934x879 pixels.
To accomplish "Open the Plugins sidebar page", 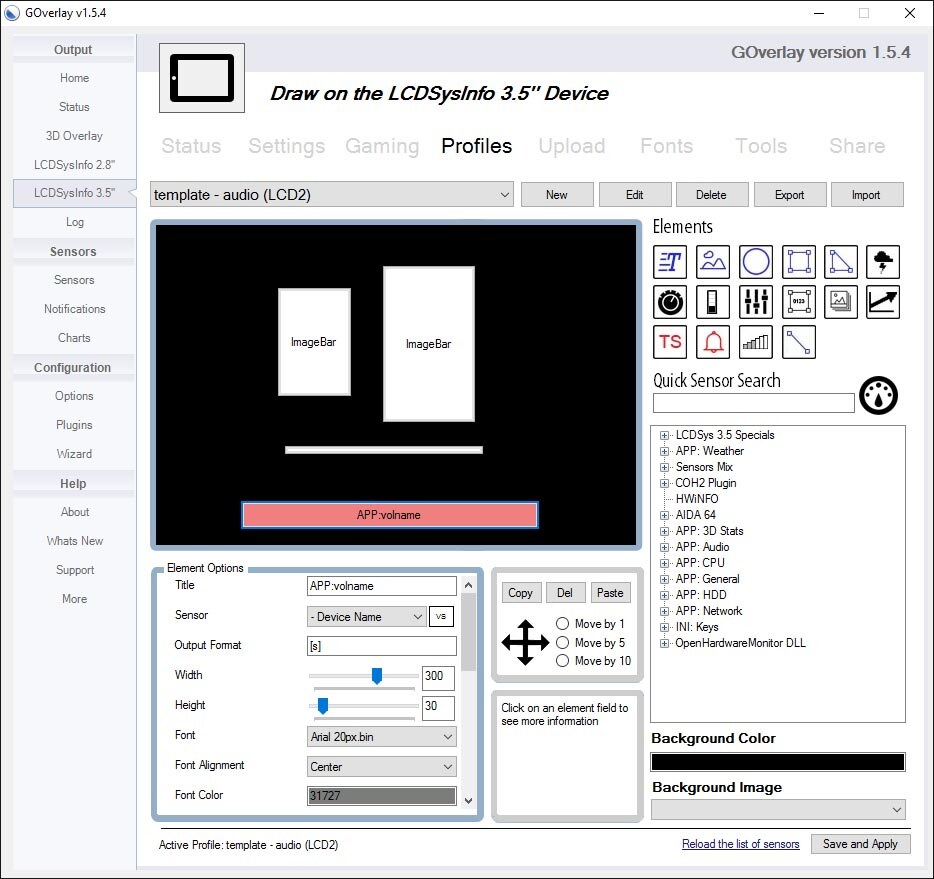I will [x=74, y=425].
